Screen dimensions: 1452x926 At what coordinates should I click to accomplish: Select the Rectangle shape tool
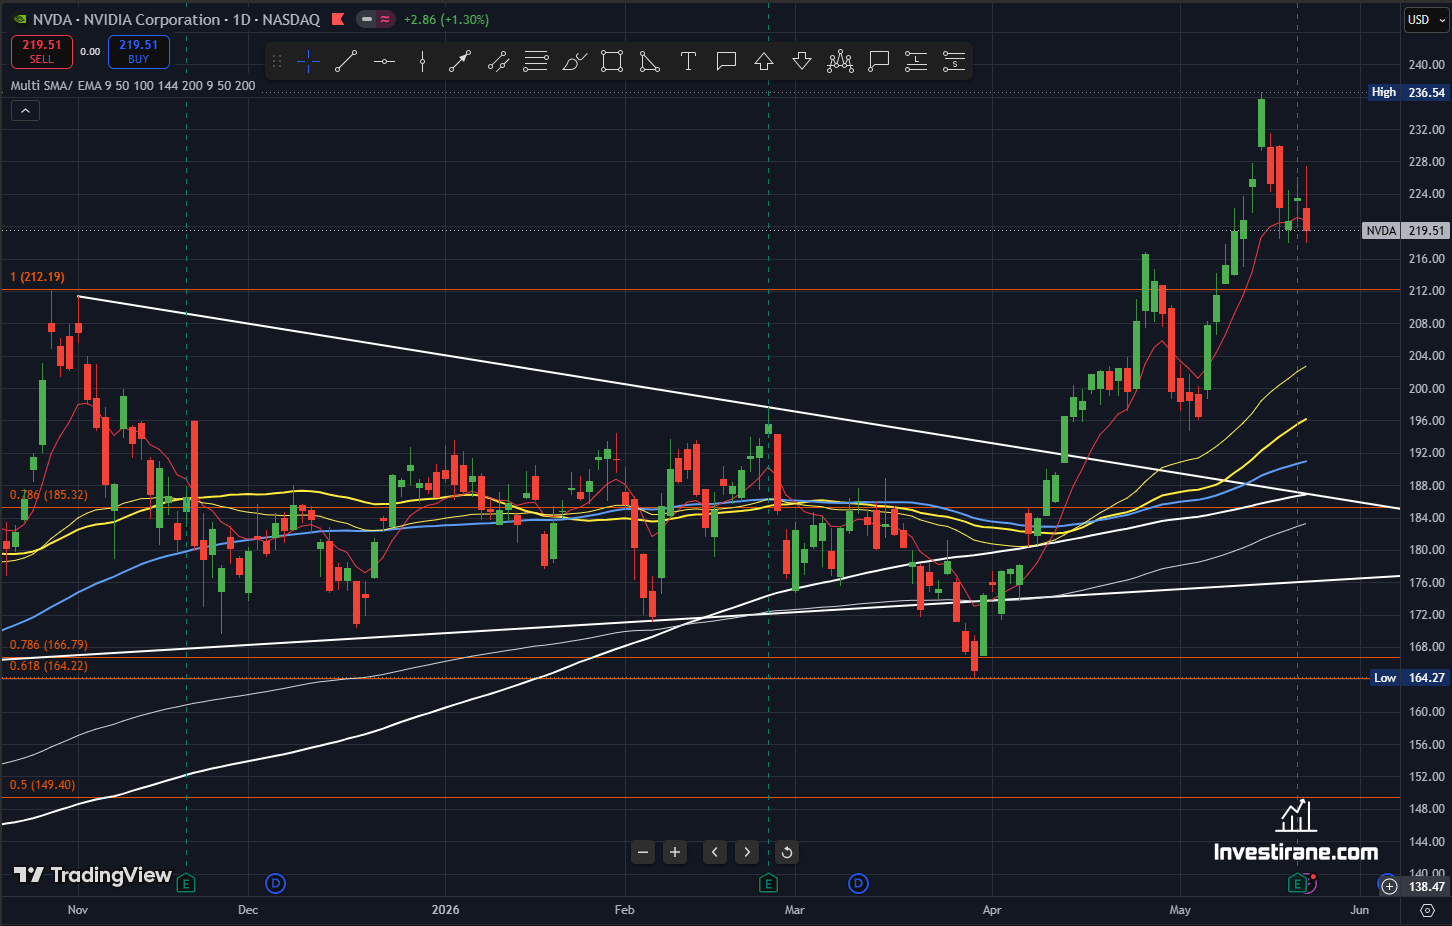pyautogui.click(x=612, y=62)
